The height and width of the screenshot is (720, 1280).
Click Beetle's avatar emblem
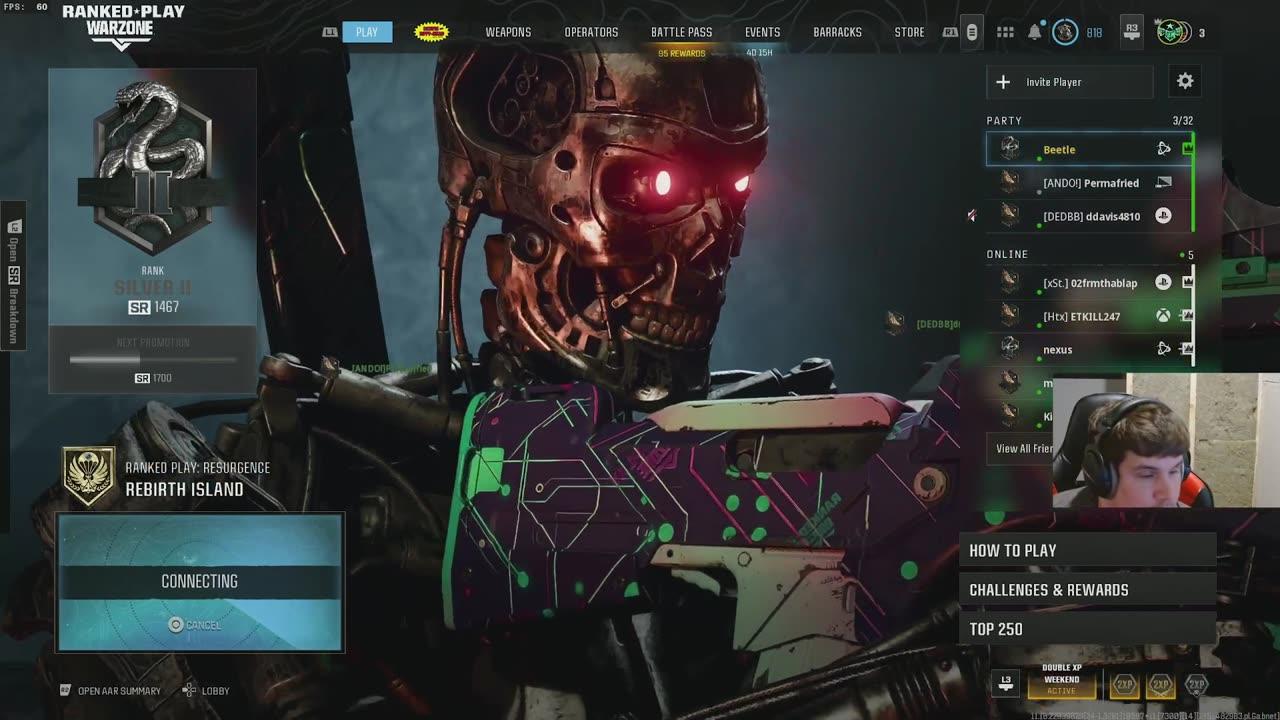tap(1010, 149)
